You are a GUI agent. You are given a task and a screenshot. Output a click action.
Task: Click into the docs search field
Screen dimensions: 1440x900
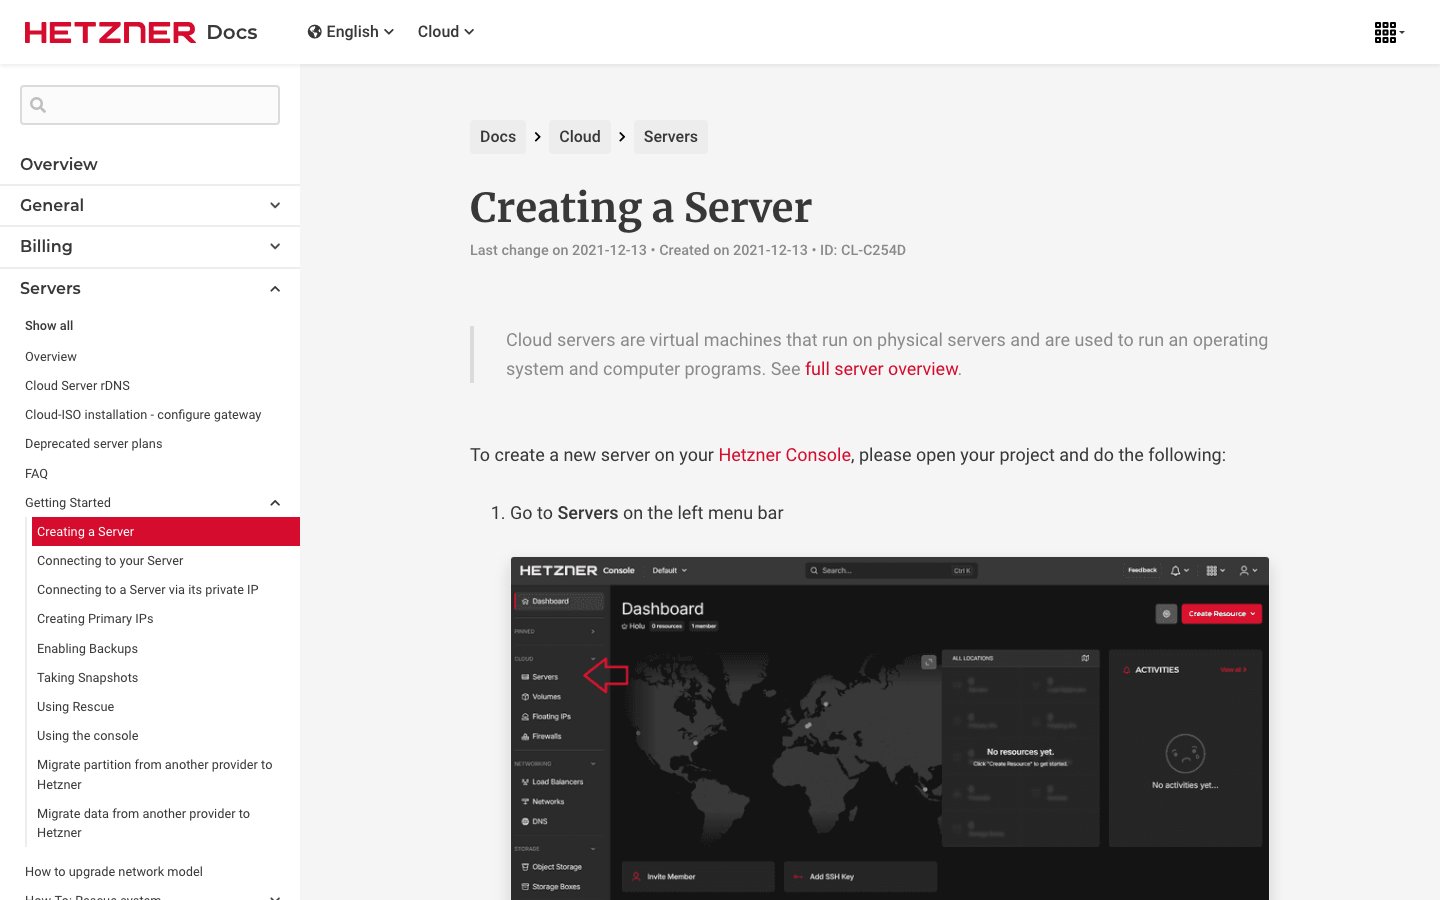150,105
